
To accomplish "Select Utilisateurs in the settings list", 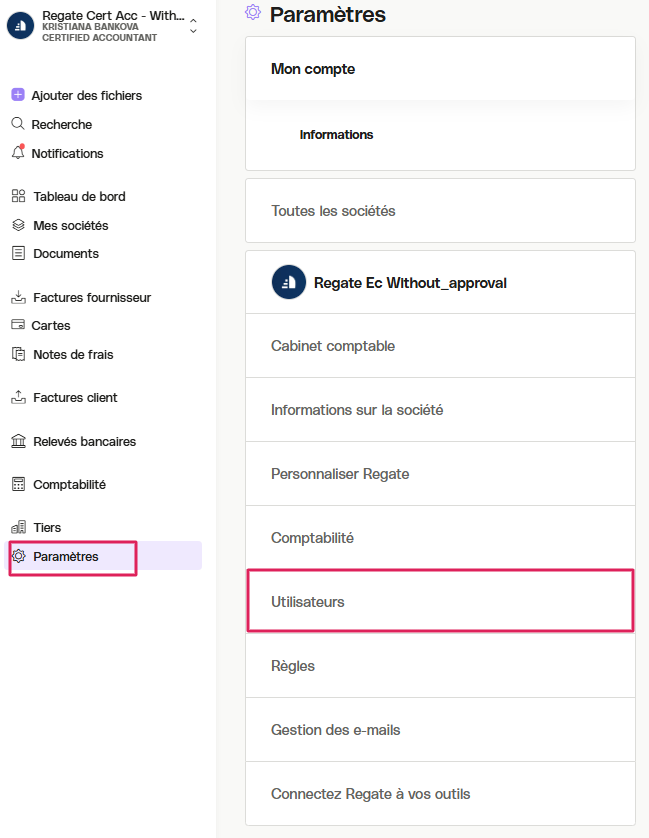I will pos(441,601).
